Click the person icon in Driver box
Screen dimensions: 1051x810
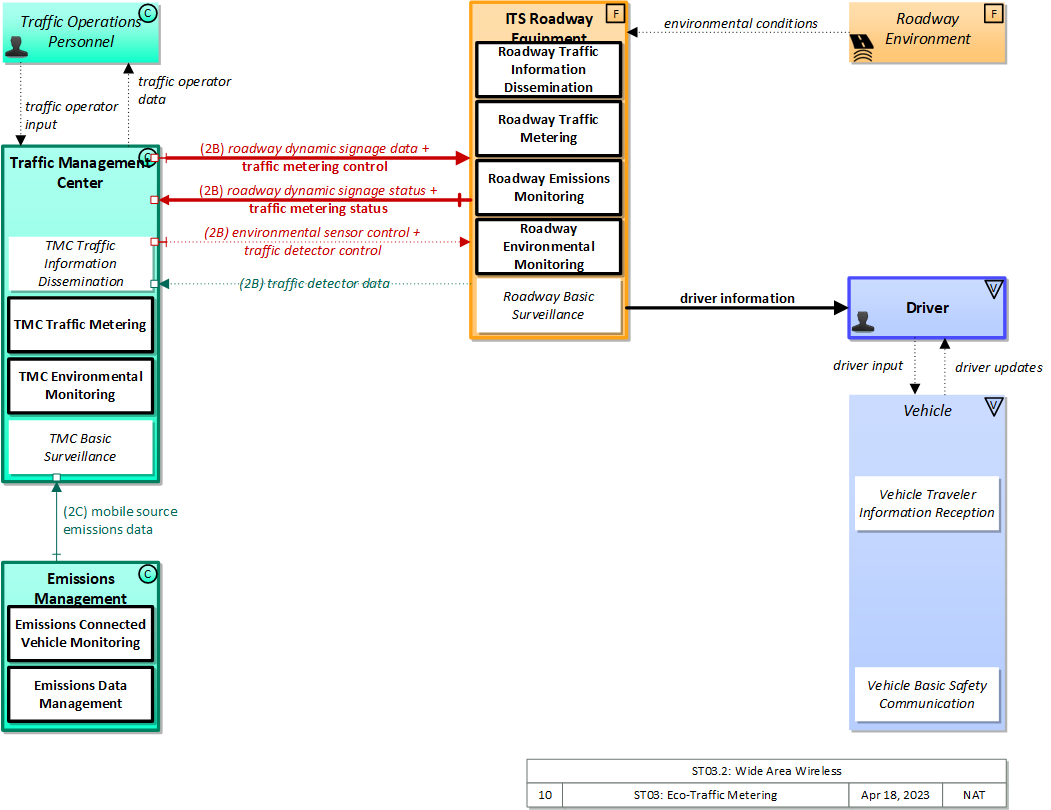(x=863, y=321)
